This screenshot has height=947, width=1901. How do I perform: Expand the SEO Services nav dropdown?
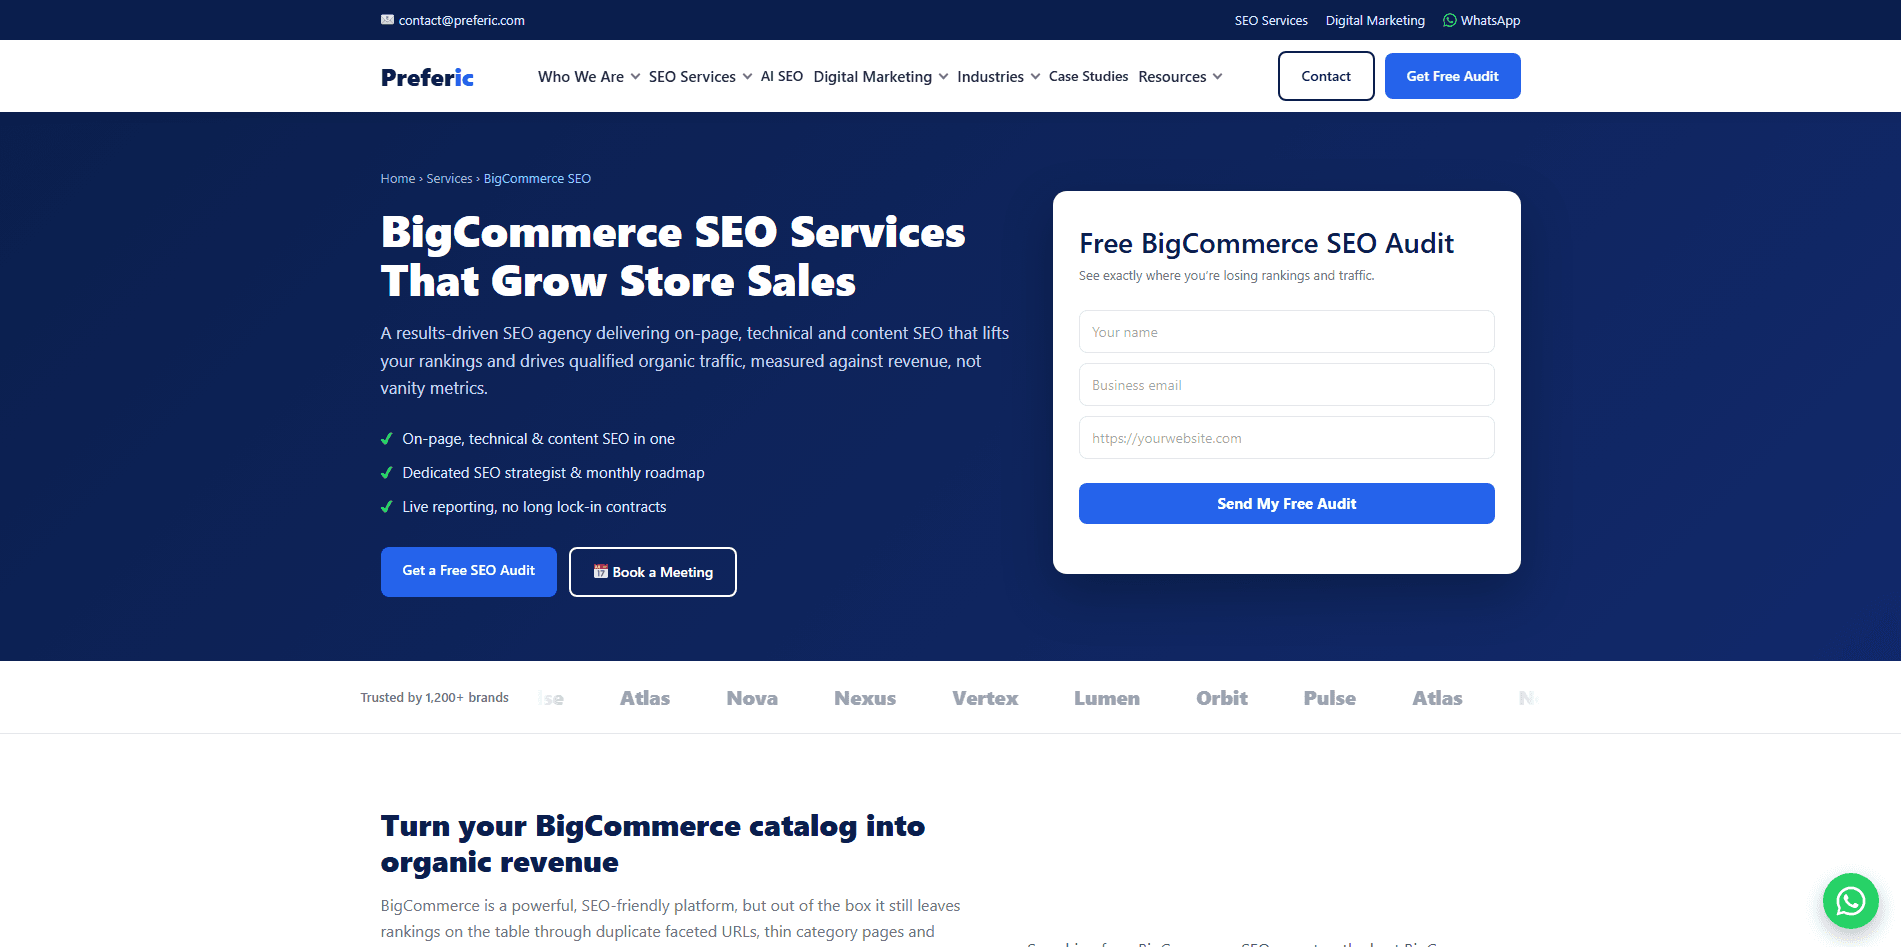coord(700,77)
